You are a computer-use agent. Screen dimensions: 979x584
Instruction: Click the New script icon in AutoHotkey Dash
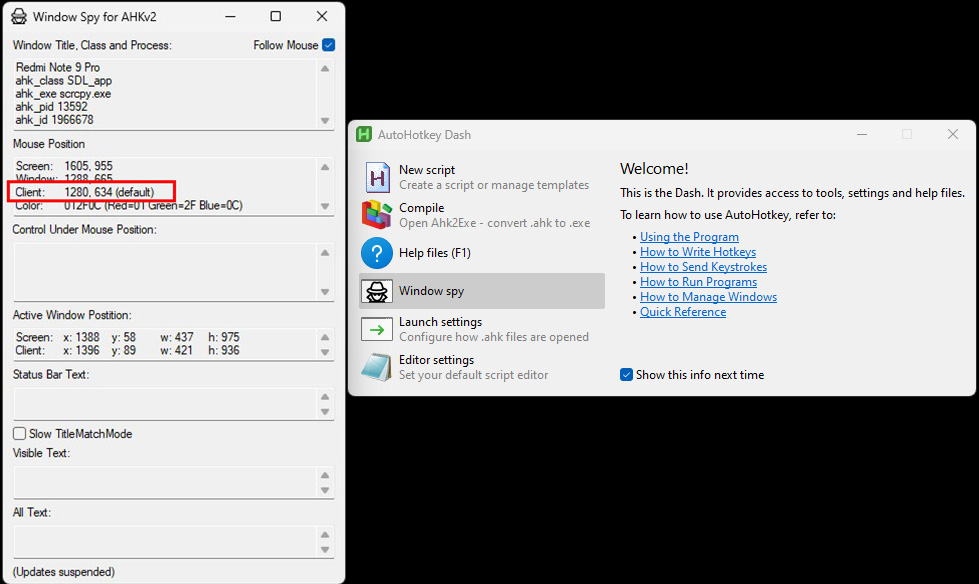[x=377, y=177]
